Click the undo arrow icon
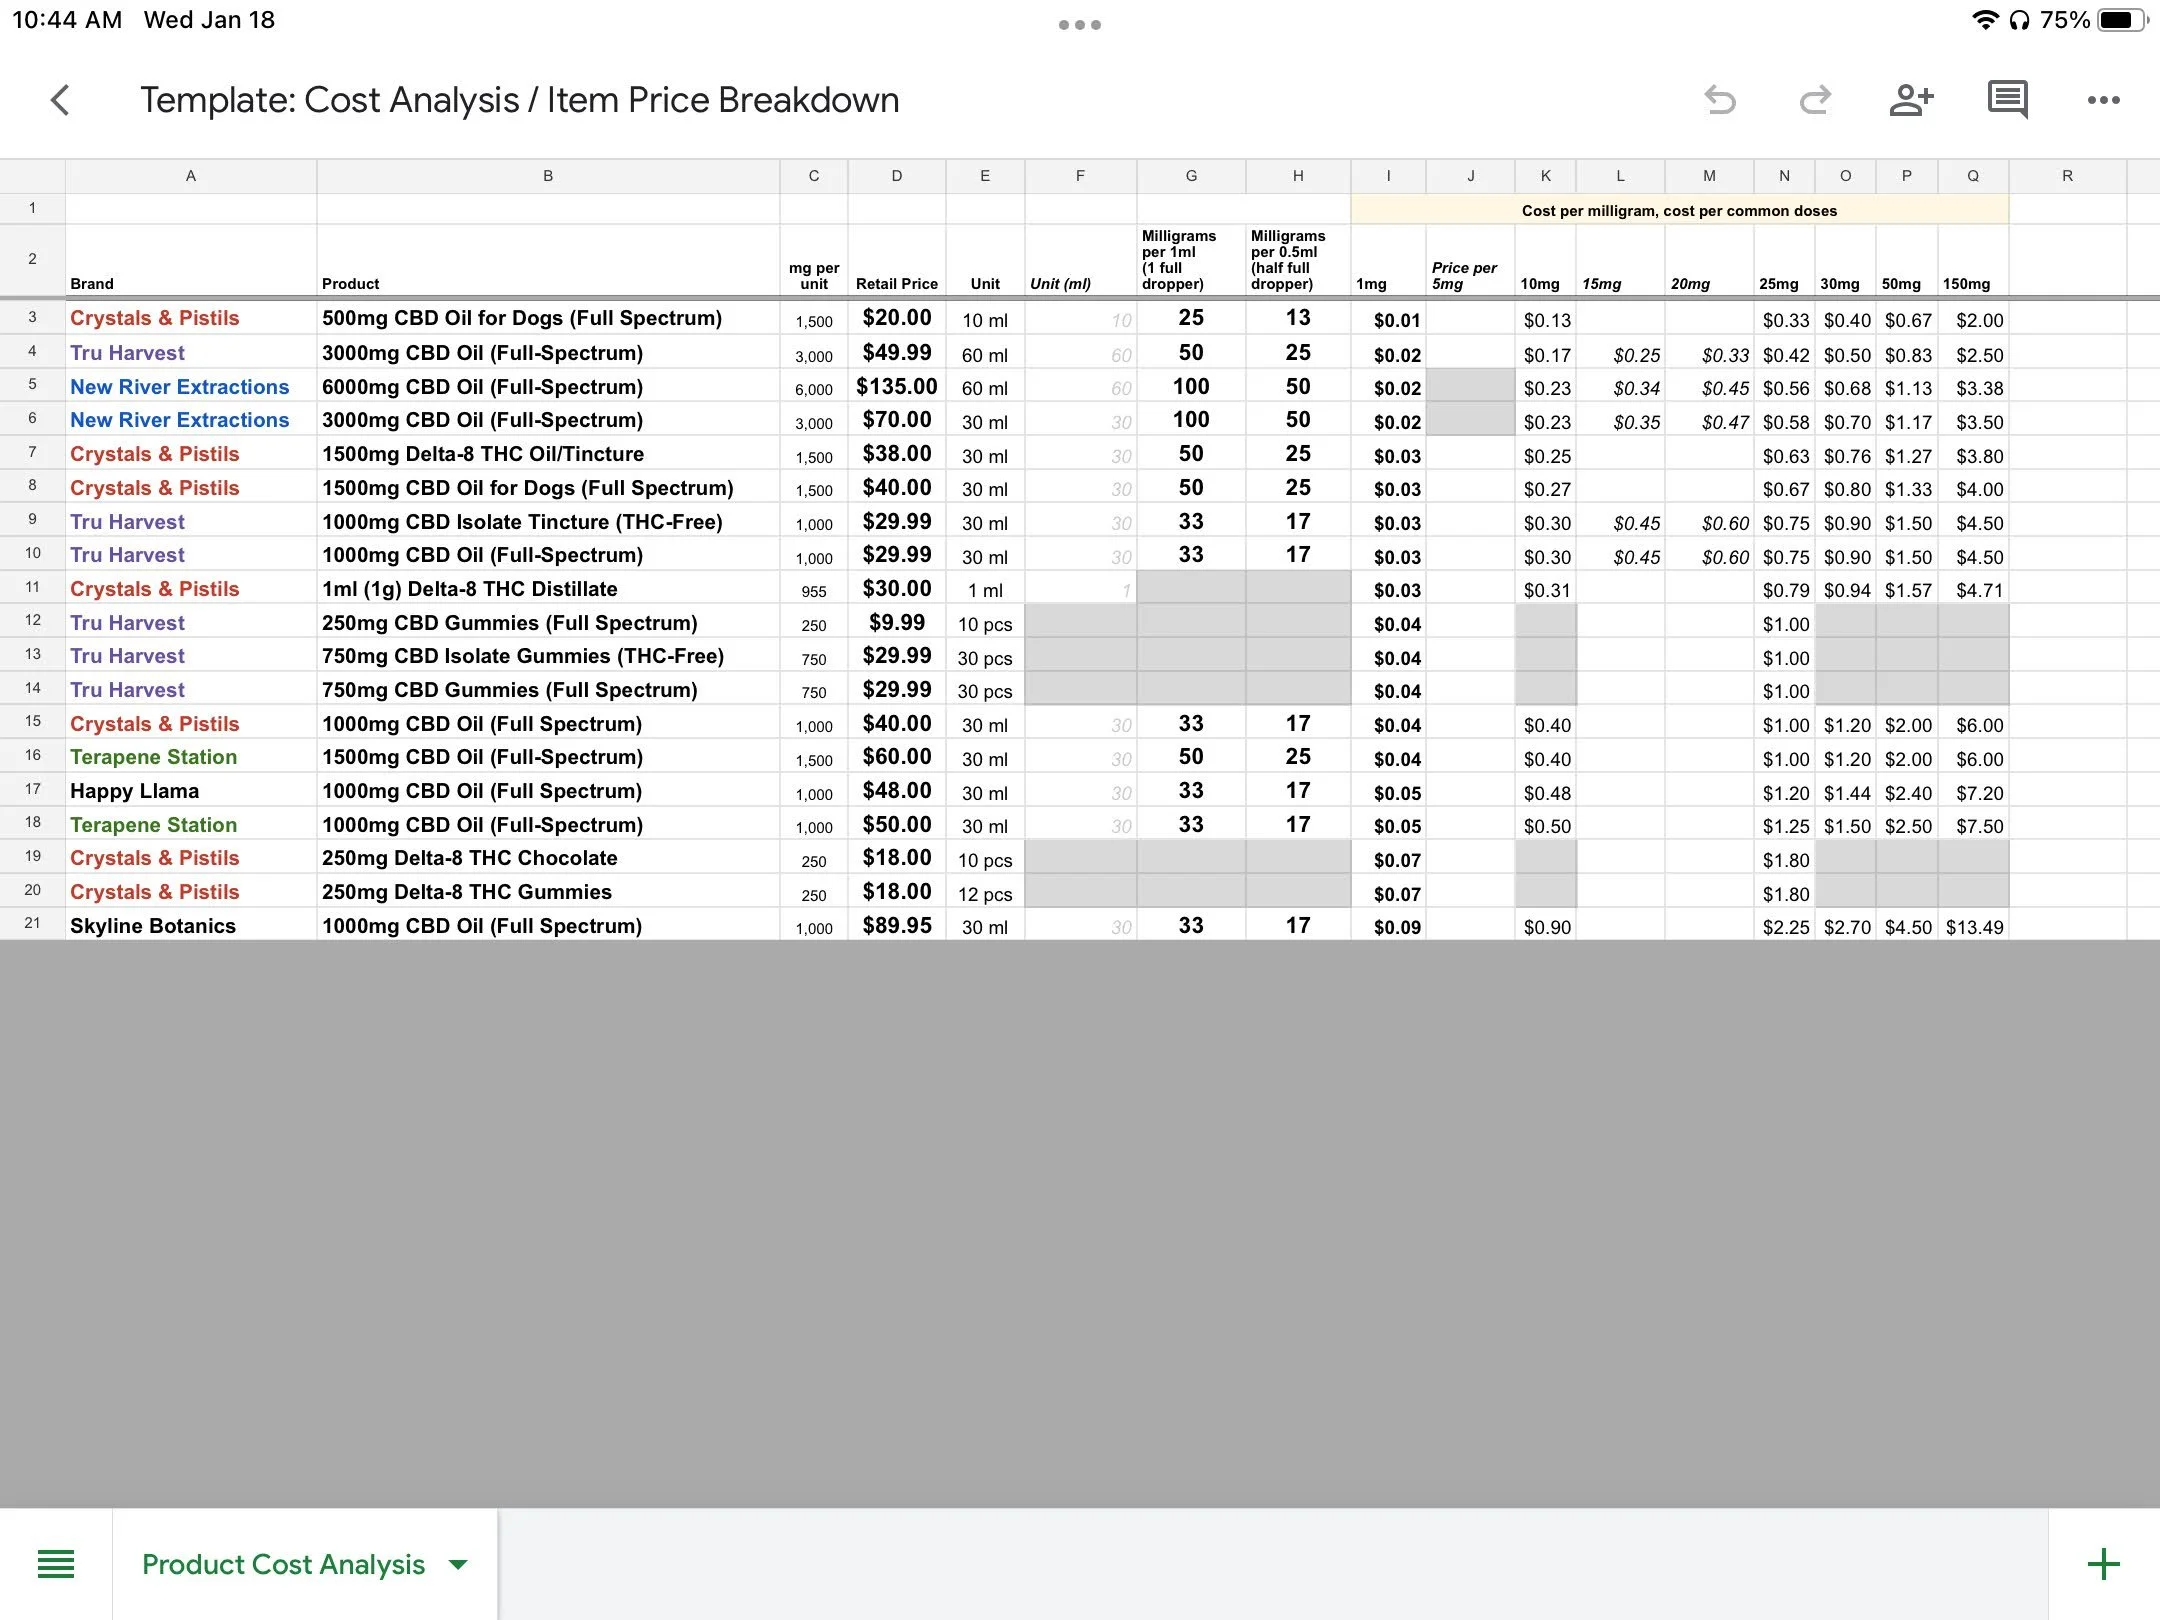Viewport: 2160px width, 1620px height. pyautogui.click(x=1720, y=100)
